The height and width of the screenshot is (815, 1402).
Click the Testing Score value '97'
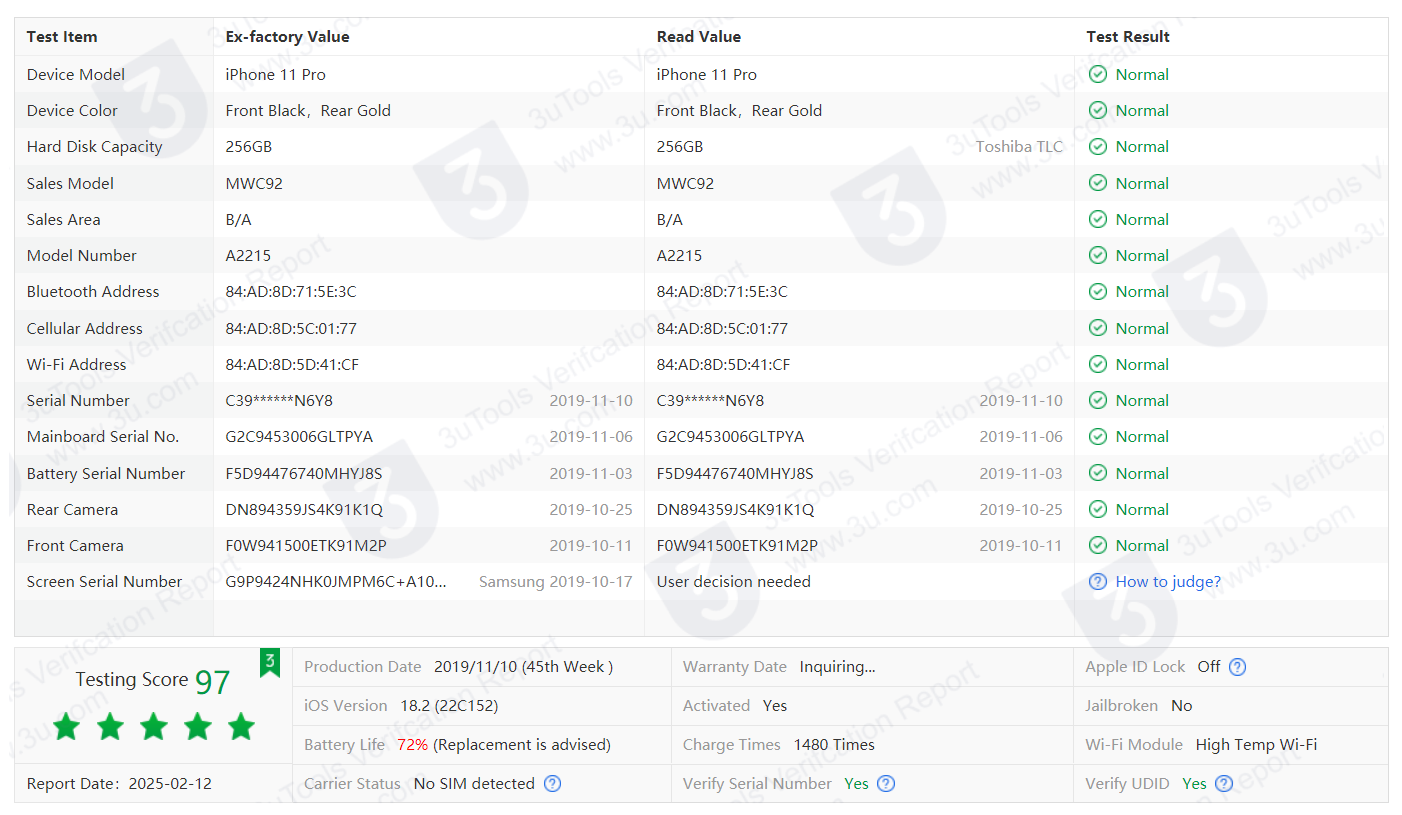point(212,682)
